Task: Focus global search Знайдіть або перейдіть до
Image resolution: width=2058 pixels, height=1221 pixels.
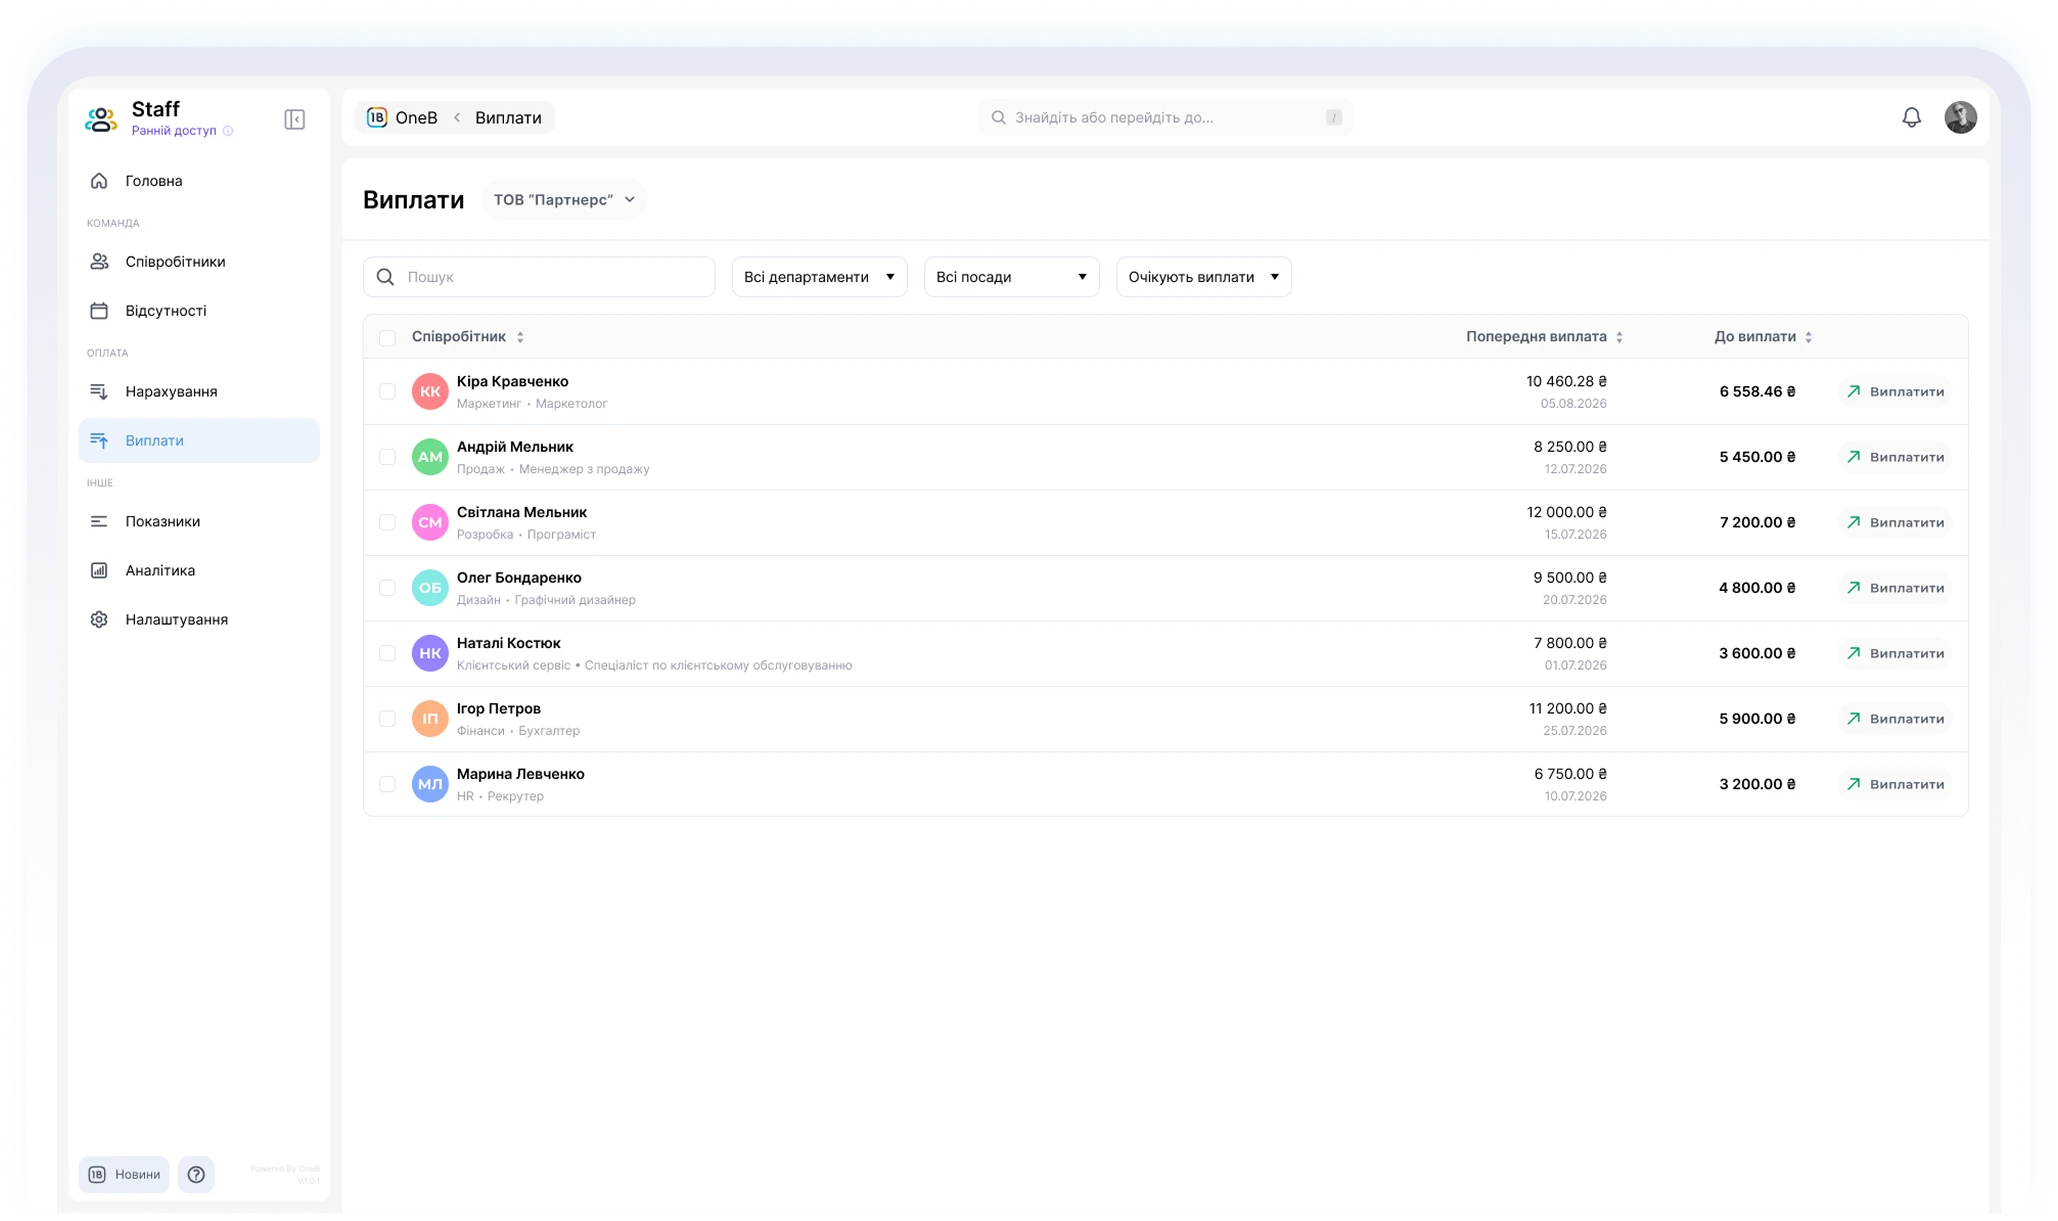Action: [1165, 117]
